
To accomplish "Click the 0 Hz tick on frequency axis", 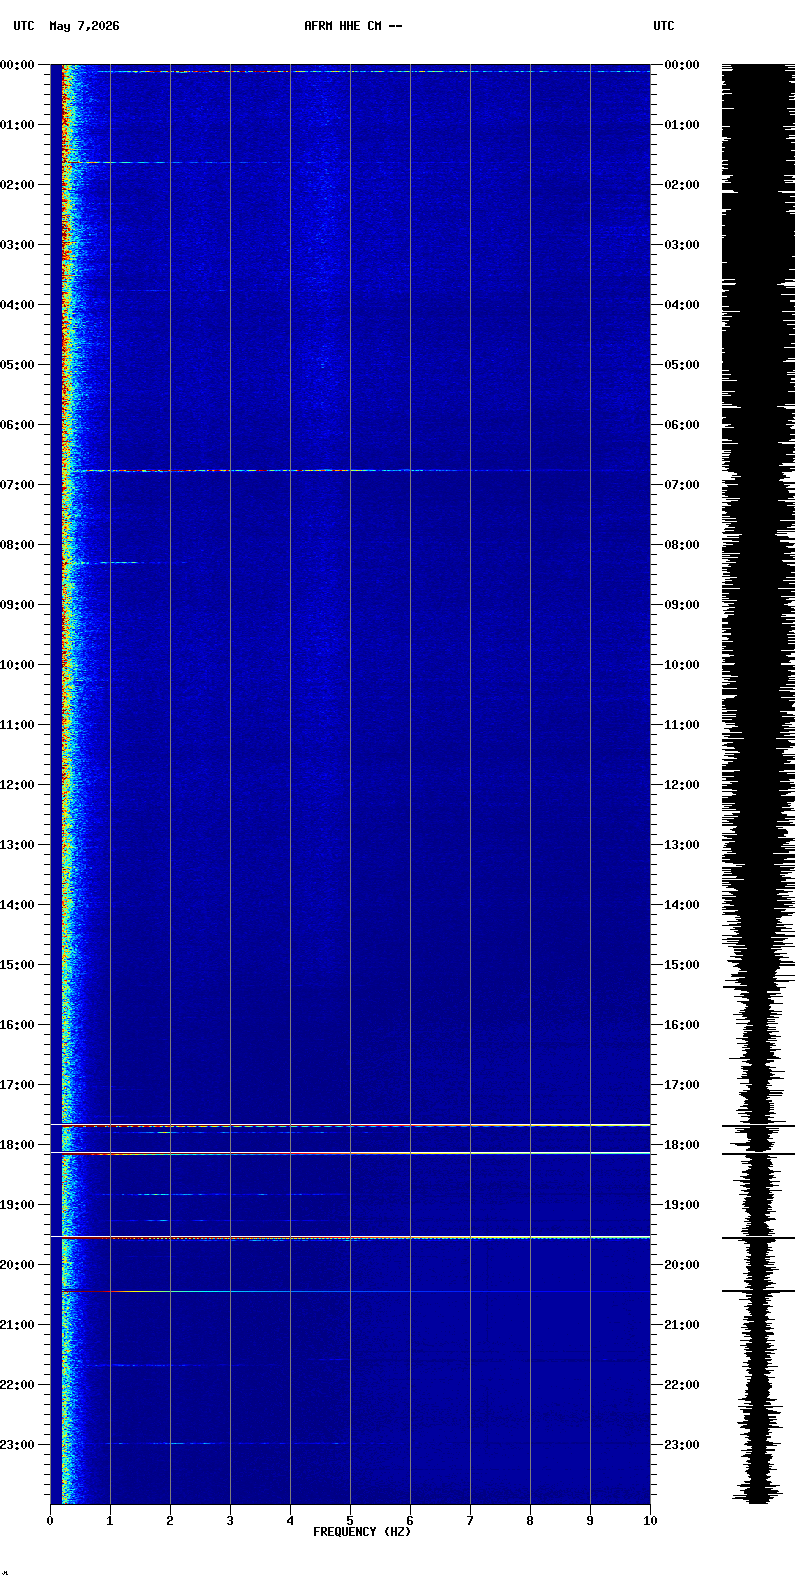I will coord(50,1521).
